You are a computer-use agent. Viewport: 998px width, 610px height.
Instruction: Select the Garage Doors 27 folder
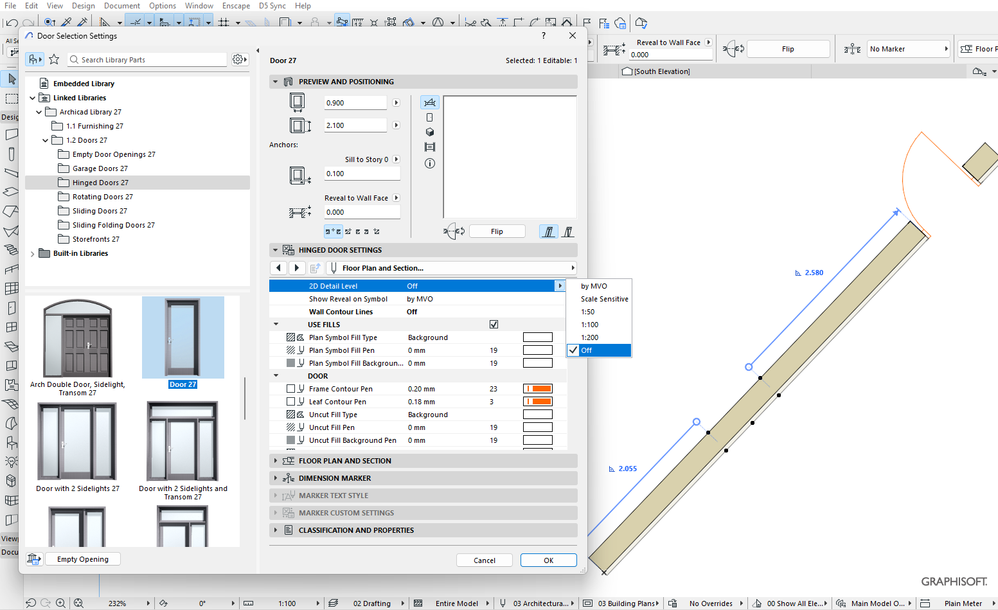coord(99,169)
